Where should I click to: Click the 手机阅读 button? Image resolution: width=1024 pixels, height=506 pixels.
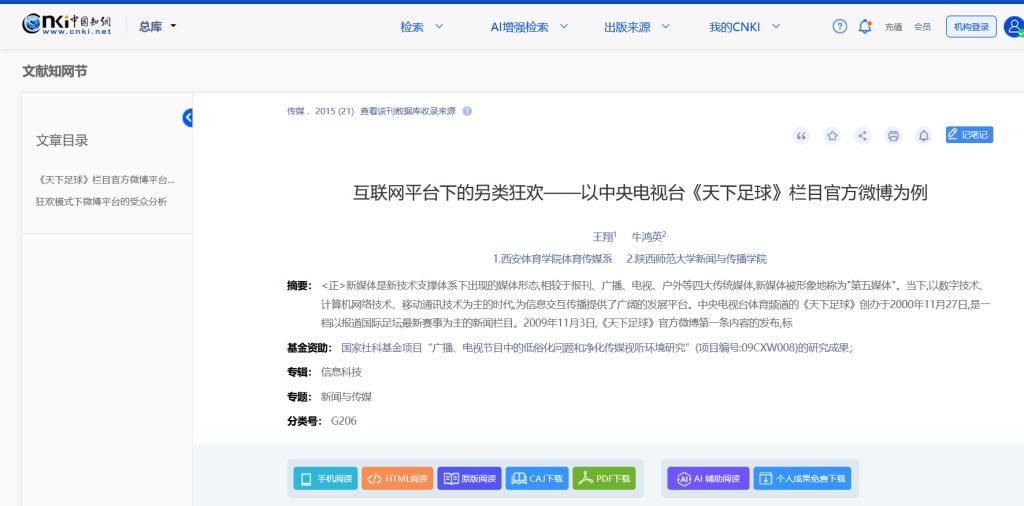[325, 479]
